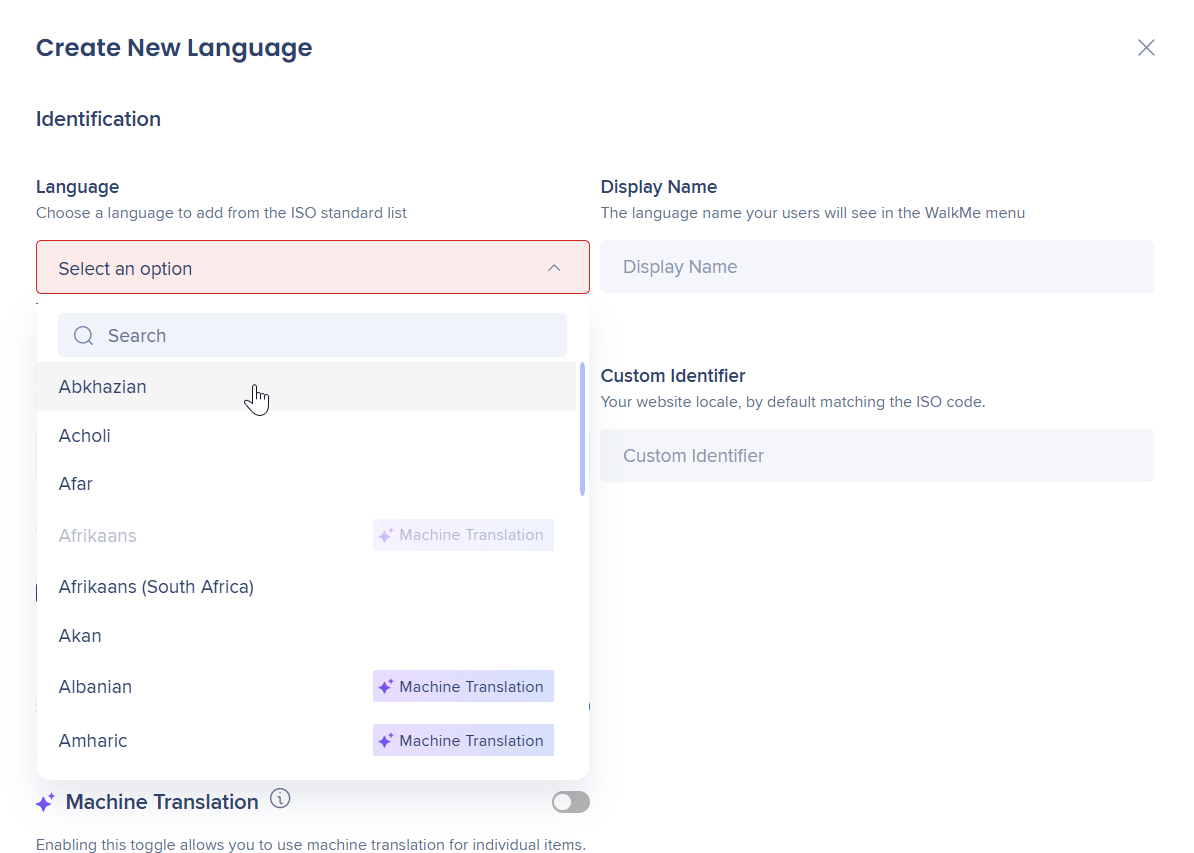The image size is (1194, 853).
Task: Choose Afar in the language list
Action: click(x=76, y=484)
